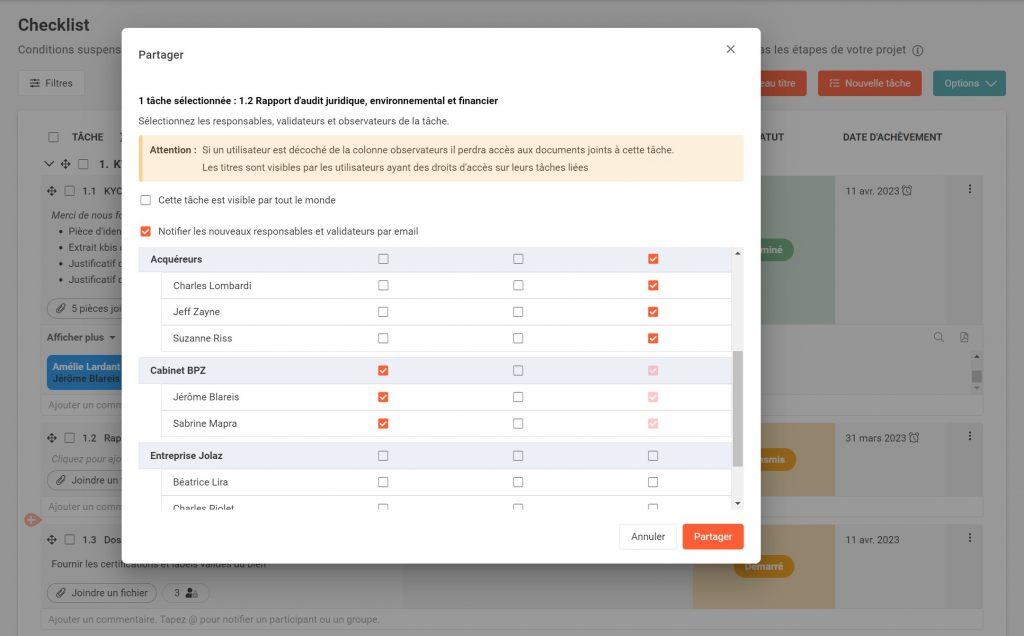
Task: Uncheck 'Notifier les nouveaux responsables' checkbox
Action: tap(146, 231)
